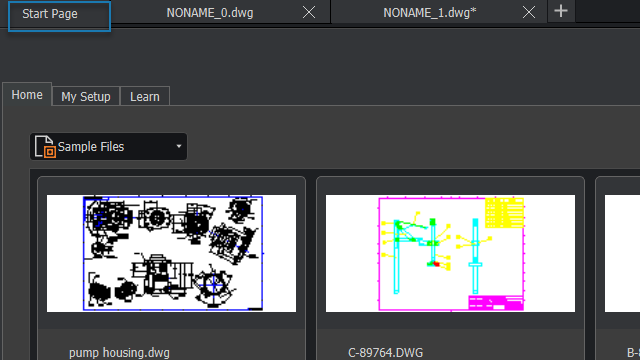Click the magenta title block in C-89764 preview
Image resolution: width=640 pixels, height=360 pixels.
(x=496, y=303)
